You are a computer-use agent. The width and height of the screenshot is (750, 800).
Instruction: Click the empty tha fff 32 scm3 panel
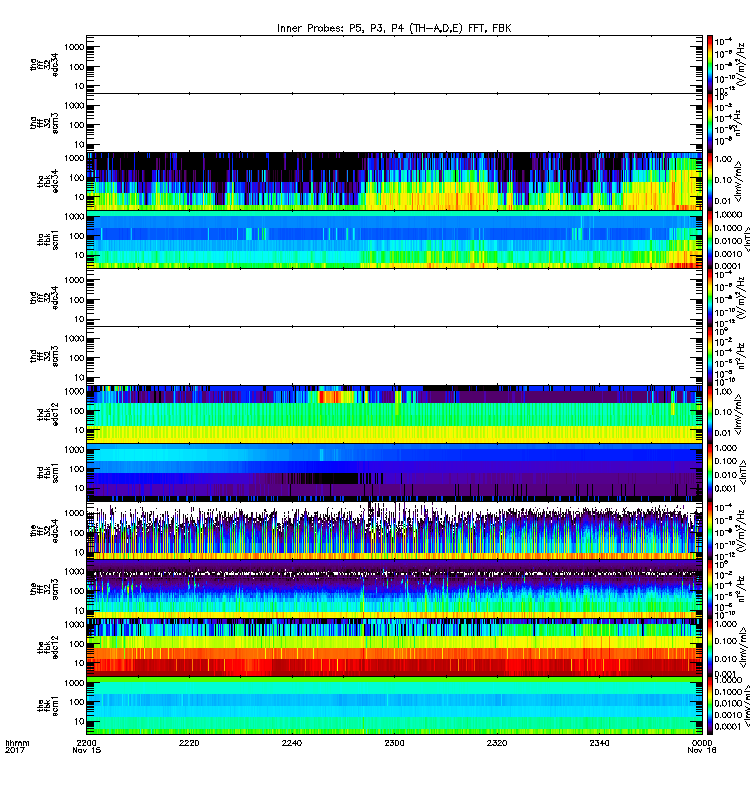pos(394,122)
